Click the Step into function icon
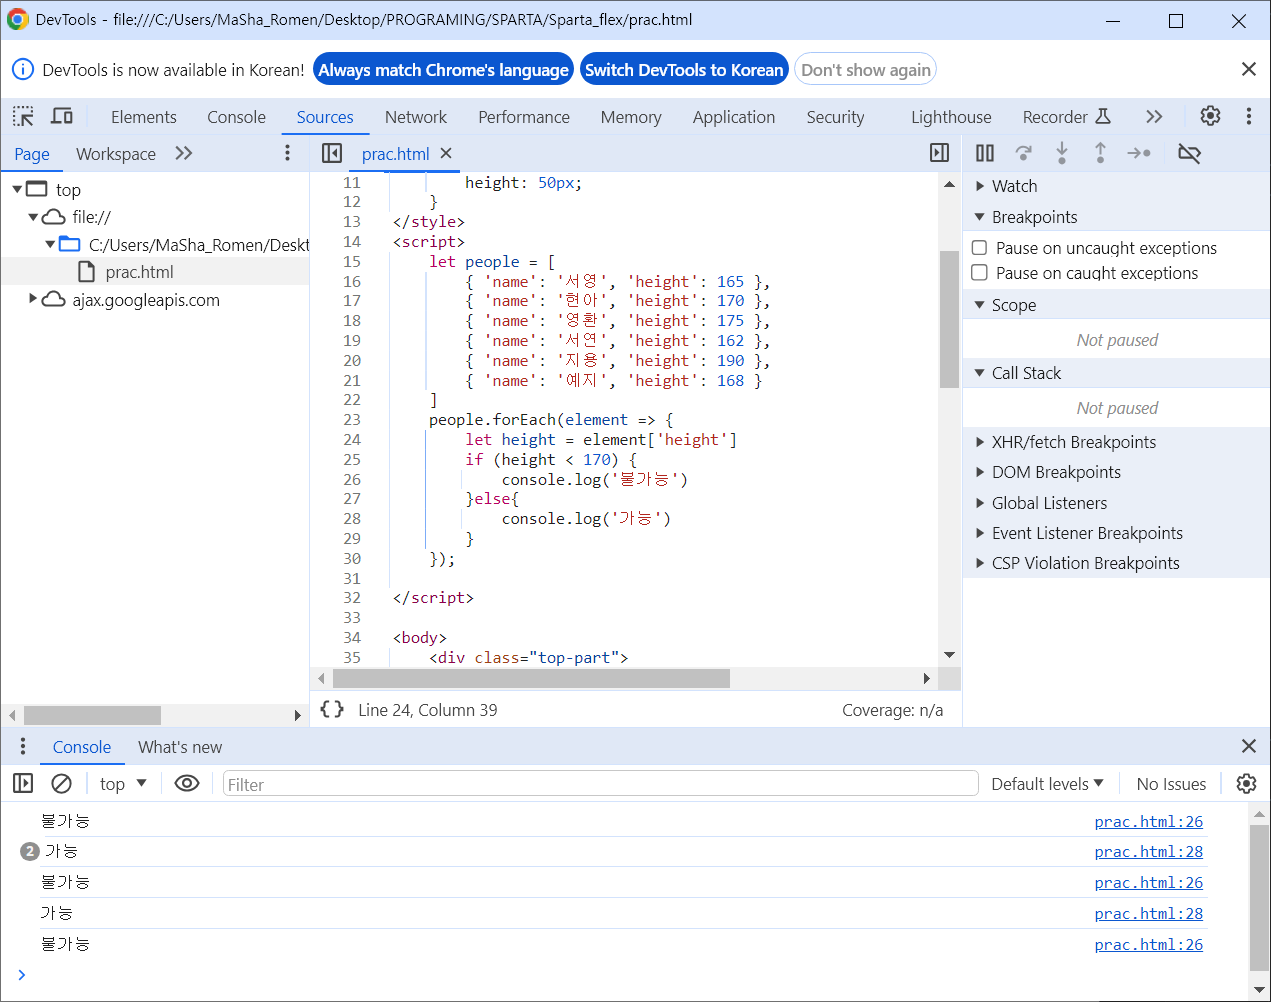Viewport: 1271px width, 1002px height. [x=1062, y=153]
